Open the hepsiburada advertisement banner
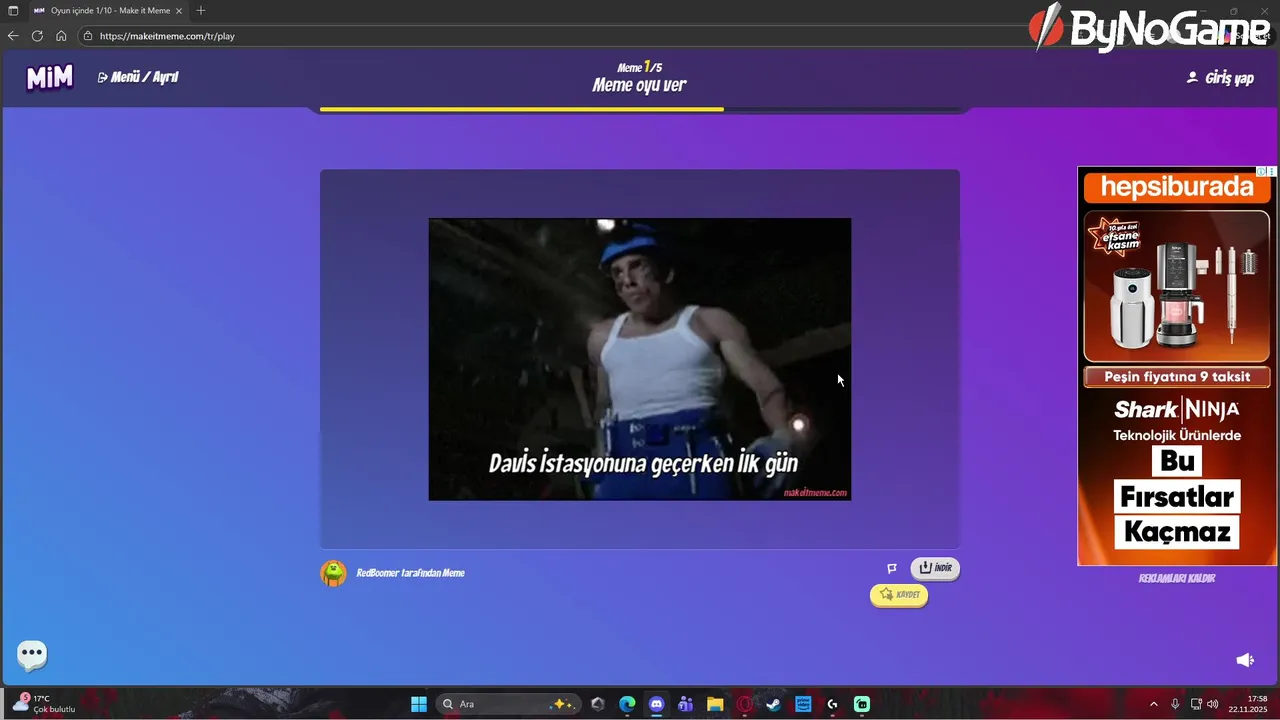 click(1177, 365)
